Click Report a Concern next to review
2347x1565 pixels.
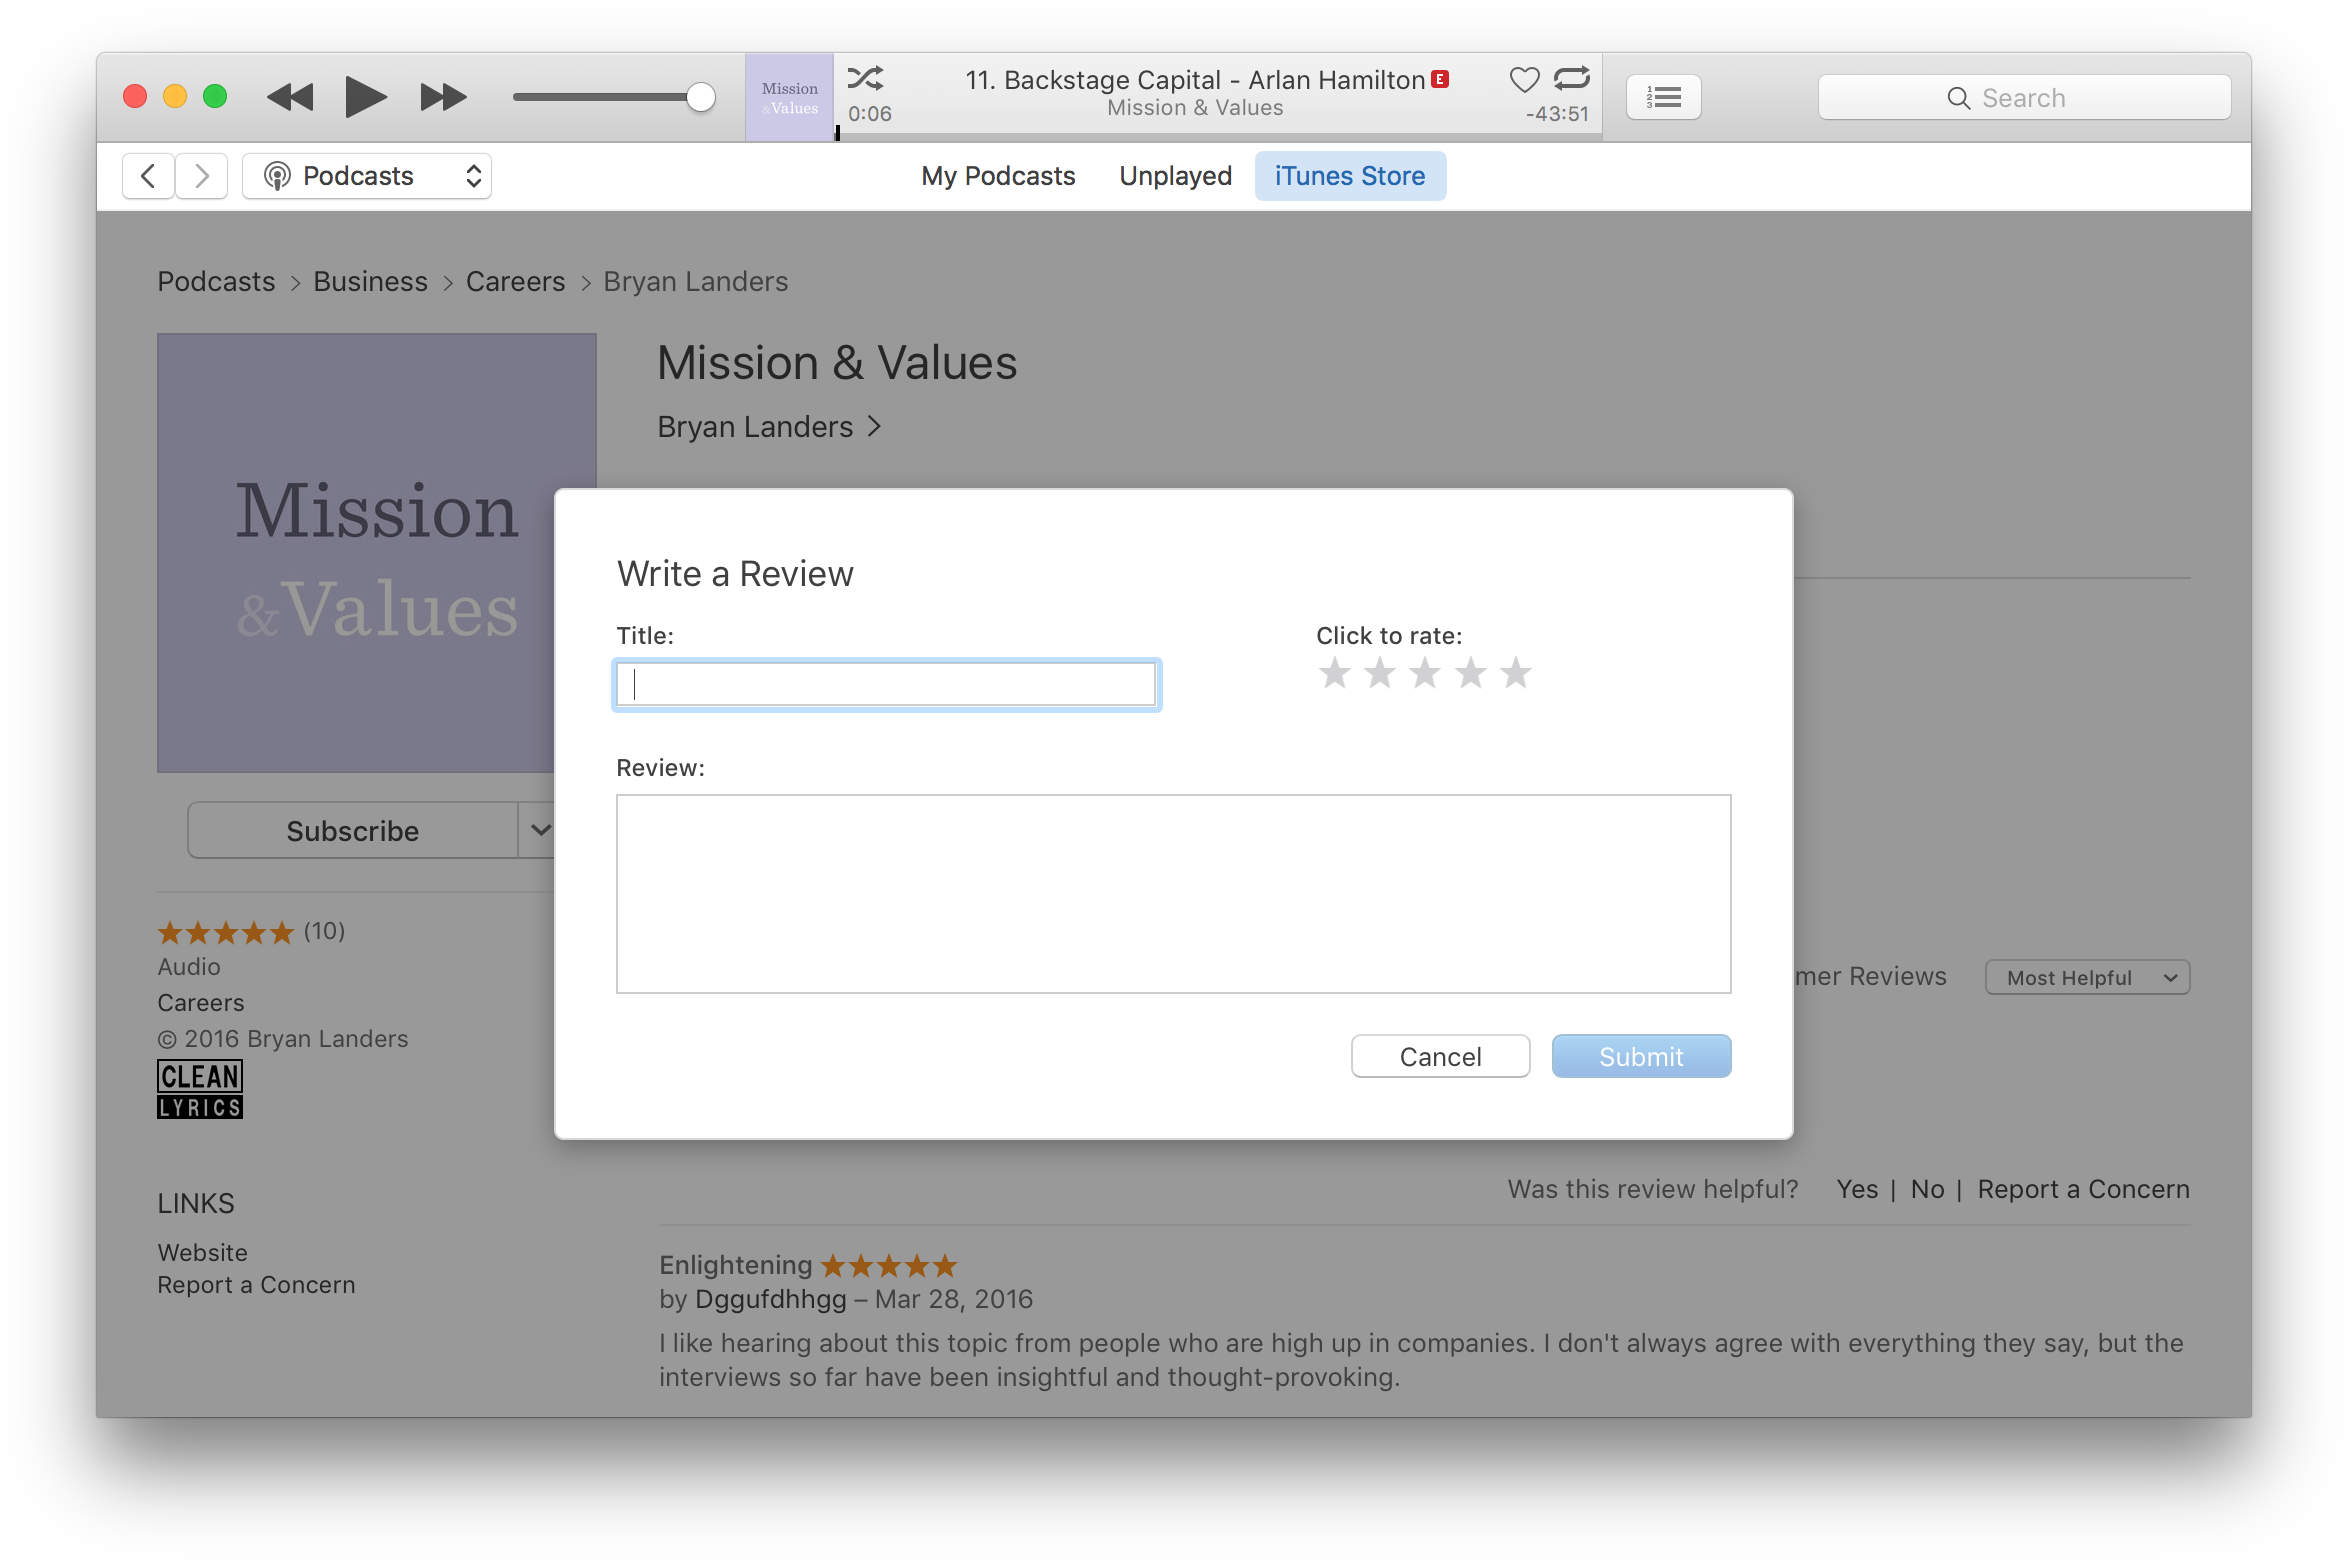[x=2083, y=1190]
